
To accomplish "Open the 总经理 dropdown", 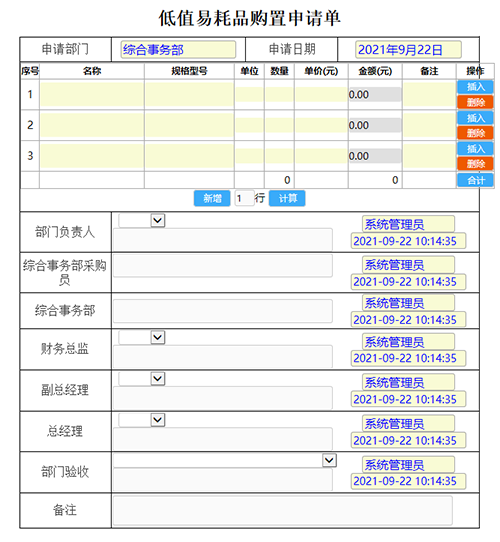I will coord(142,420).
